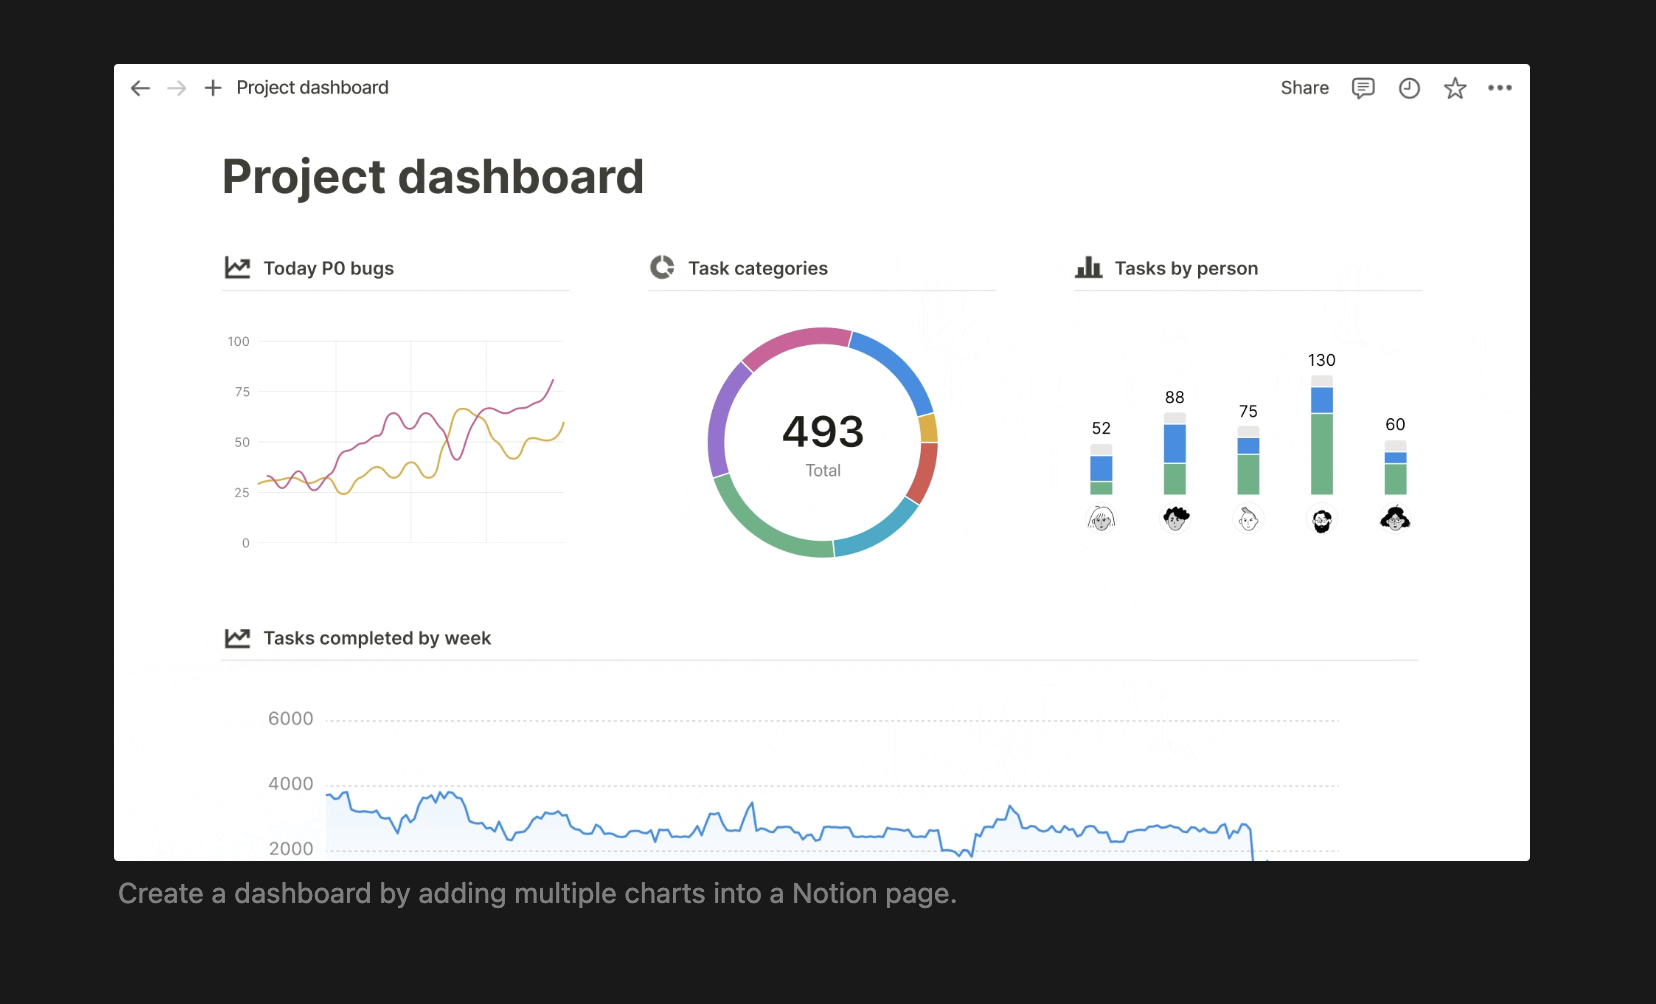Click the Project dashboard breadcrumb title

313,88
